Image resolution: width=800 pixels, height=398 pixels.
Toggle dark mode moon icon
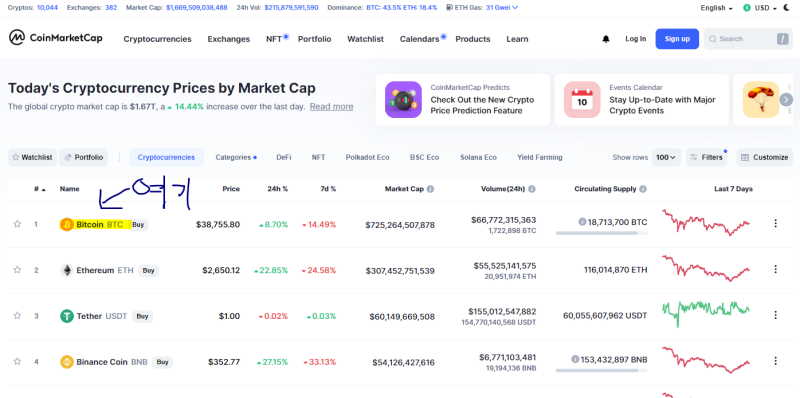787,8
